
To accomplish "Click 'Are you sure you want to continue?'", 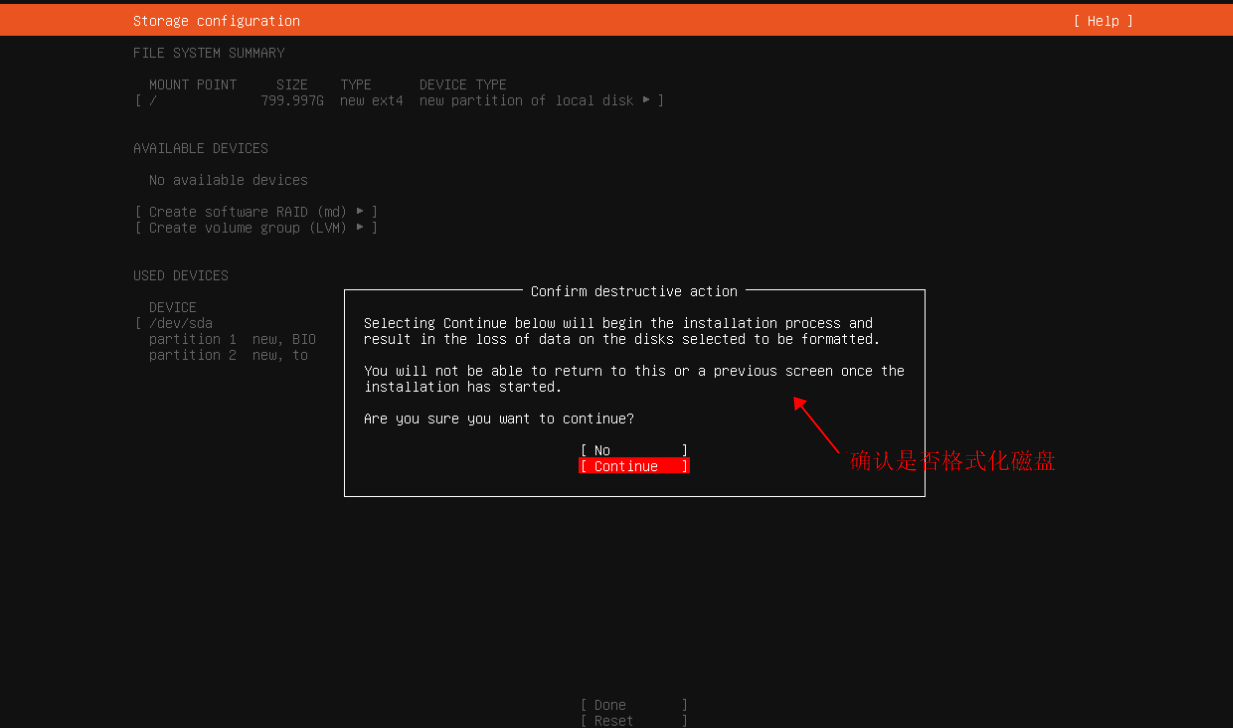I will pyautogui.click(x=498, y=419).
